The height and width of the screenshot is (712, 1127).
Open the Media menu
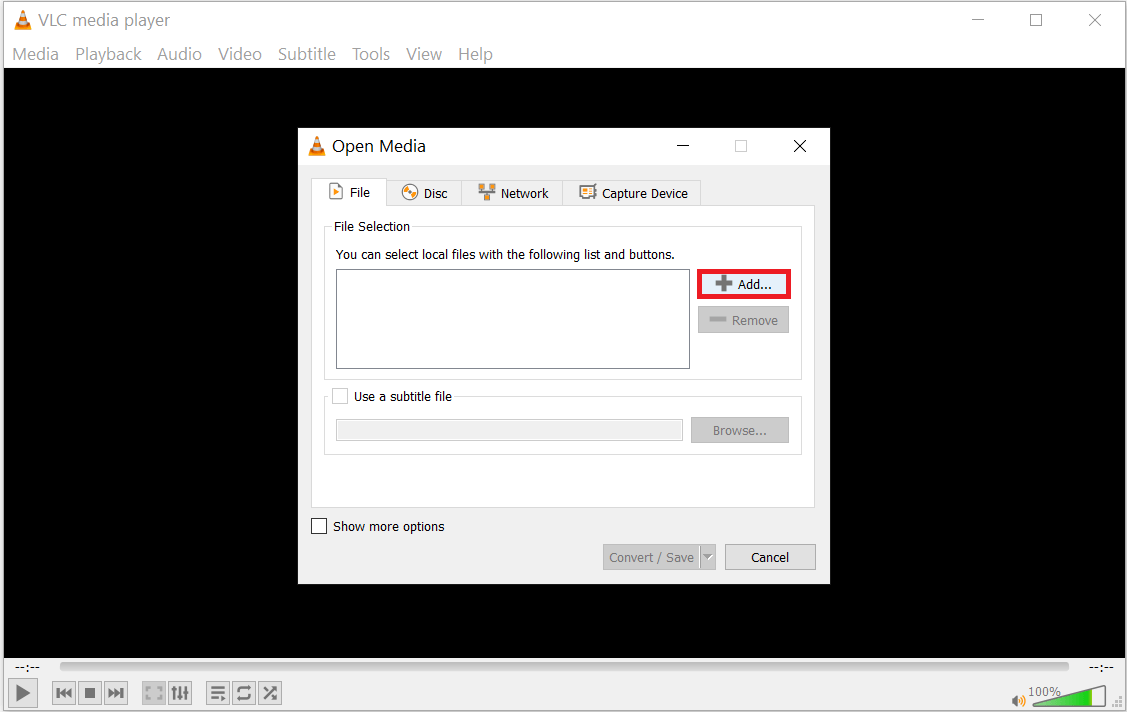coord(36,54)
